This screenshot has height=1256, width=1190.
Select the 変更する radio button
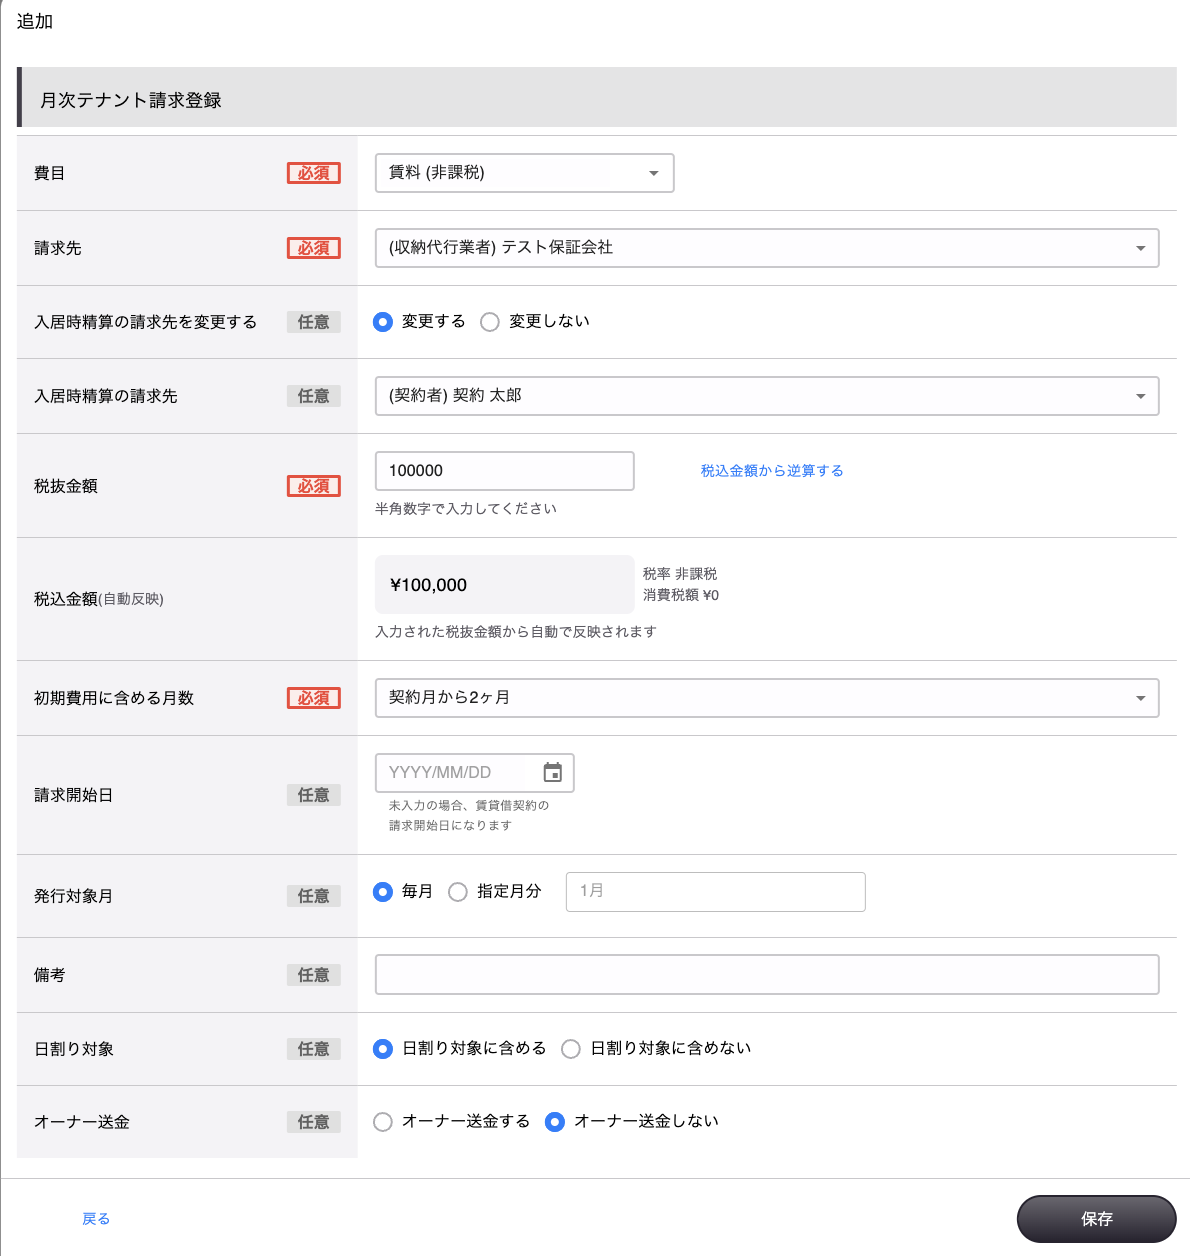(382, 322)
